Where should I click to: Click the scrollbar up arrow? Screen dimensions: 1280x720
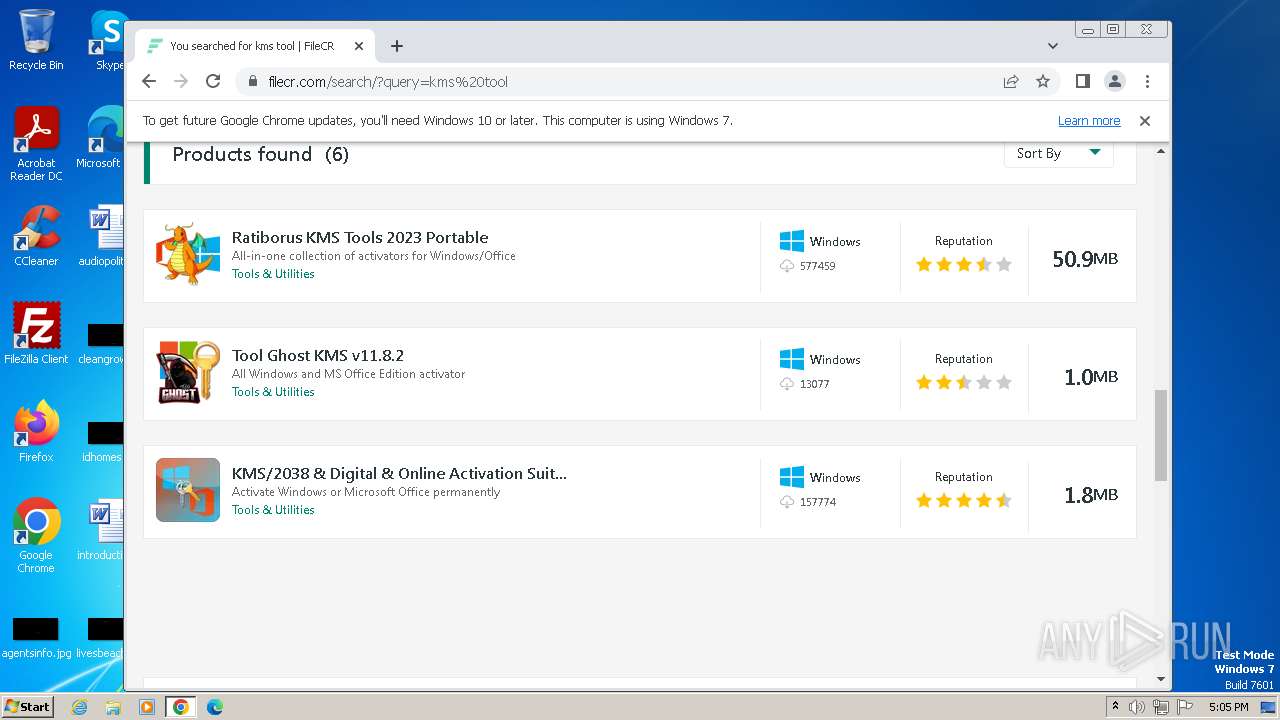pyautogui.click(x=1161, y=151)
